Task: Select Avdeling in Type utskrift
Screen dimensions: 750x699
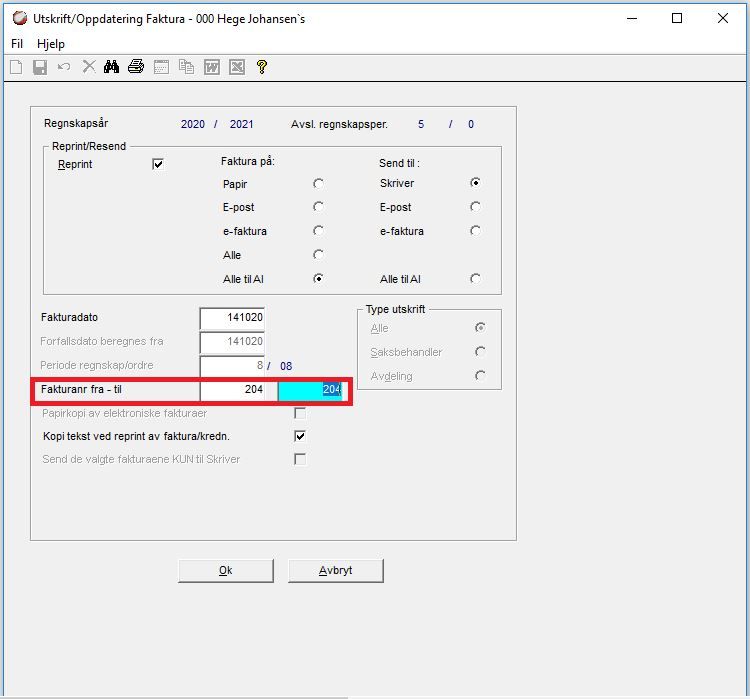Action: (x=480, y=376)
